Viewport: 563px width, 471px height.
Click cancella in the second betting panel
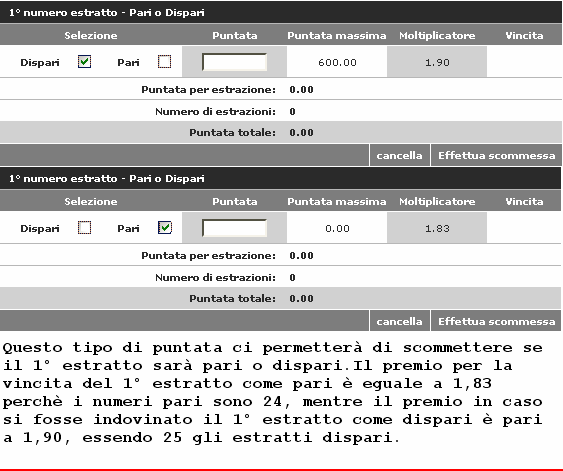pos(400,321)
